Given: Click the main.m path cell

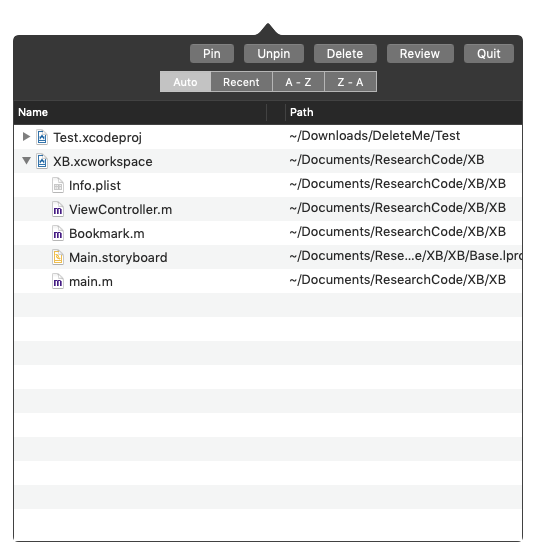Looking at the screenshot, I should (x=398, y=280).
